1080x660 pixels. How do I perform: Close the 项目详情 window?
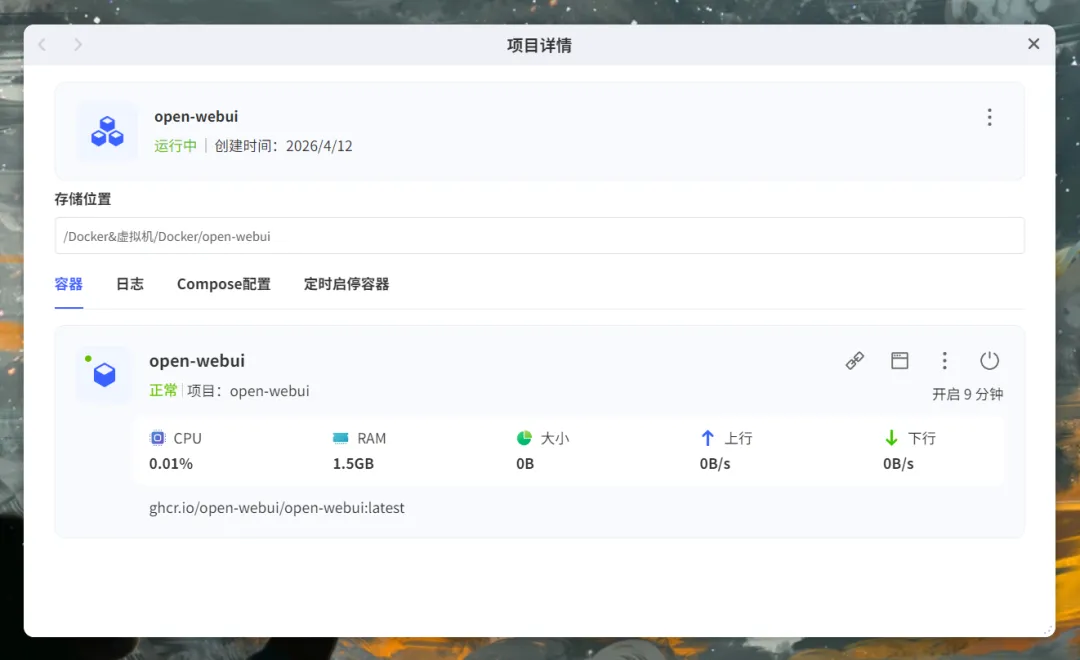1033,44
